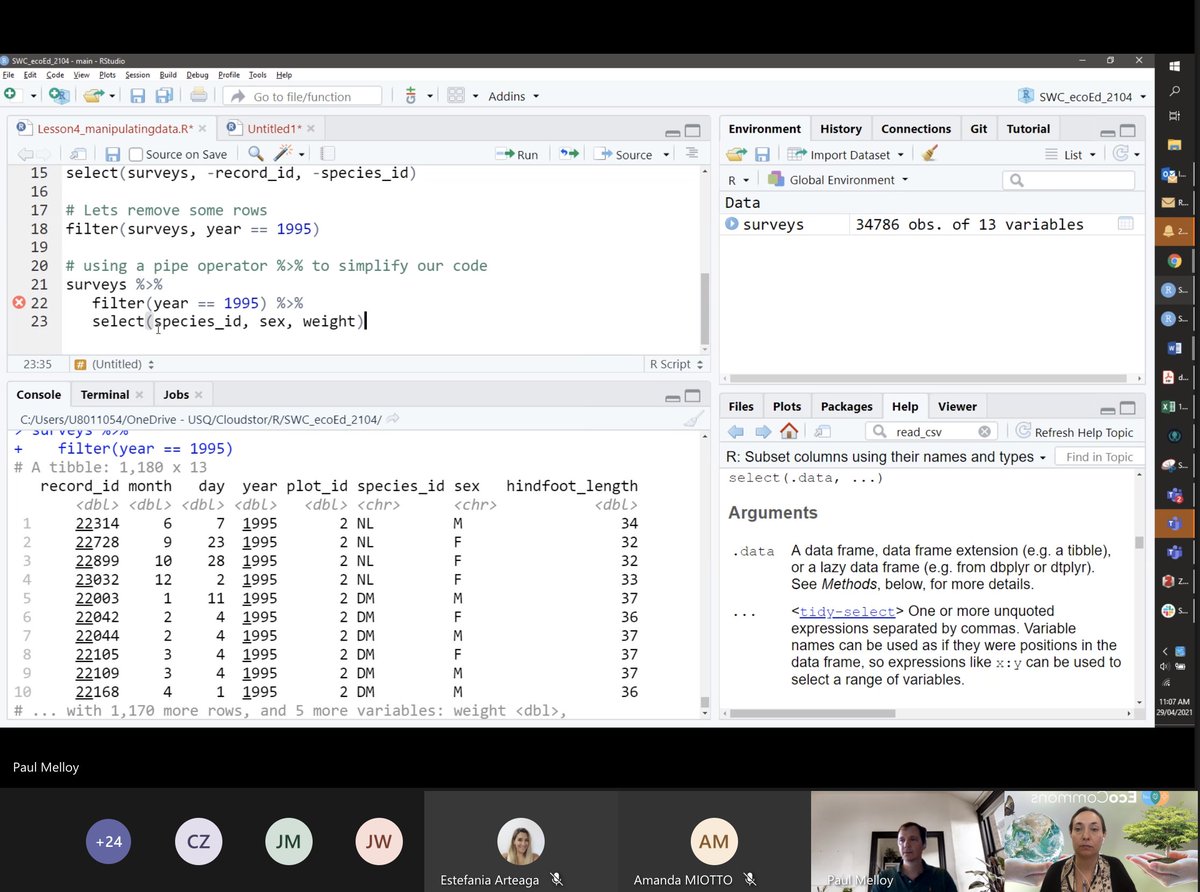Open the Tools menu

[x=257, y=75]
